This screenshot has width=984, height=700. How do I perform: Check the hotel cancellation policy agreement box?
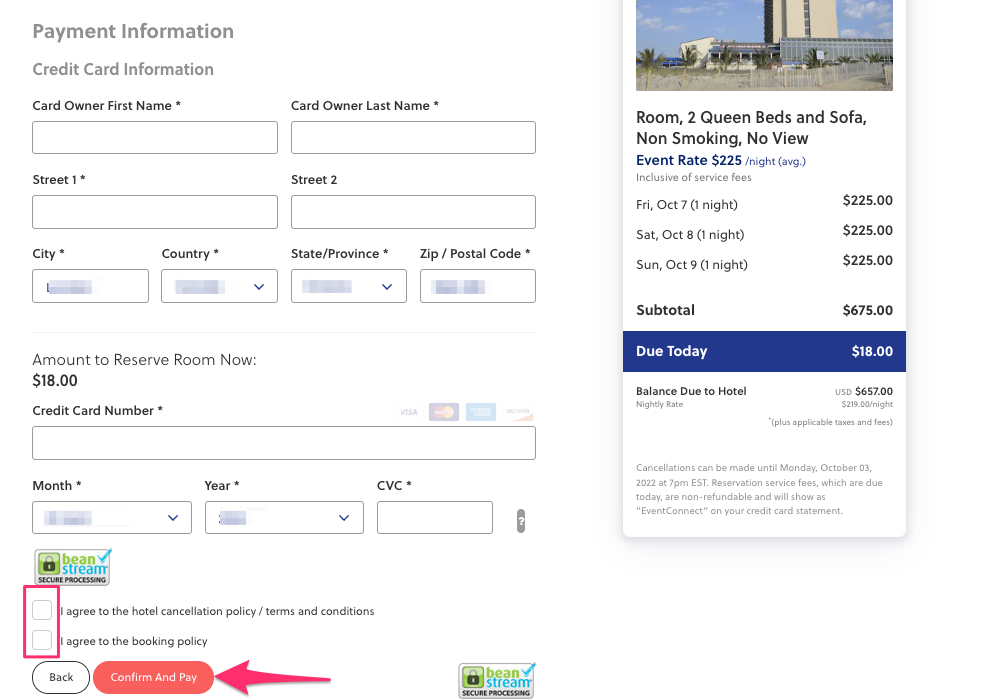tap(41, 609)
